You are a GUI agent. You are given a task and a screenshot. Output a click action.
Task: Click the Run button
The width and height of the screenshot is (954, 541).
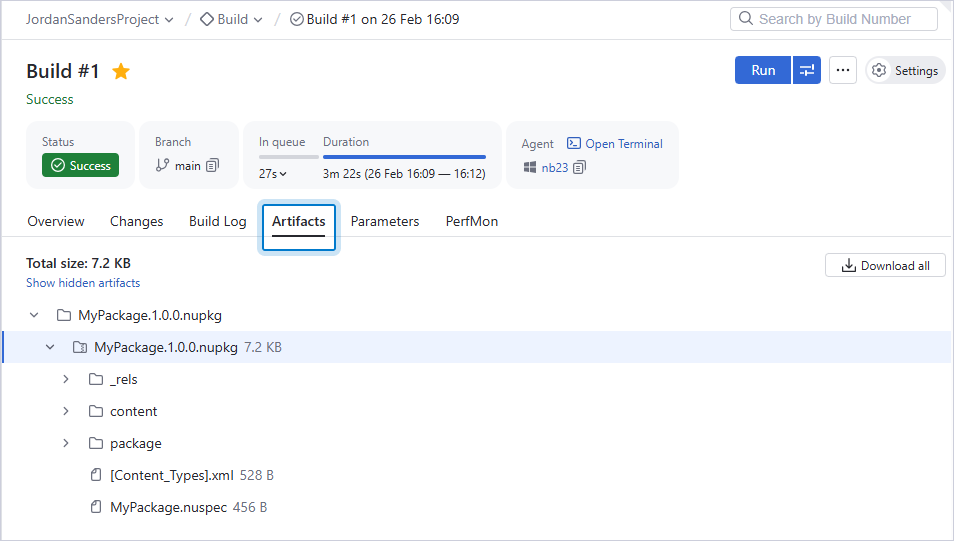click(763, 70)
